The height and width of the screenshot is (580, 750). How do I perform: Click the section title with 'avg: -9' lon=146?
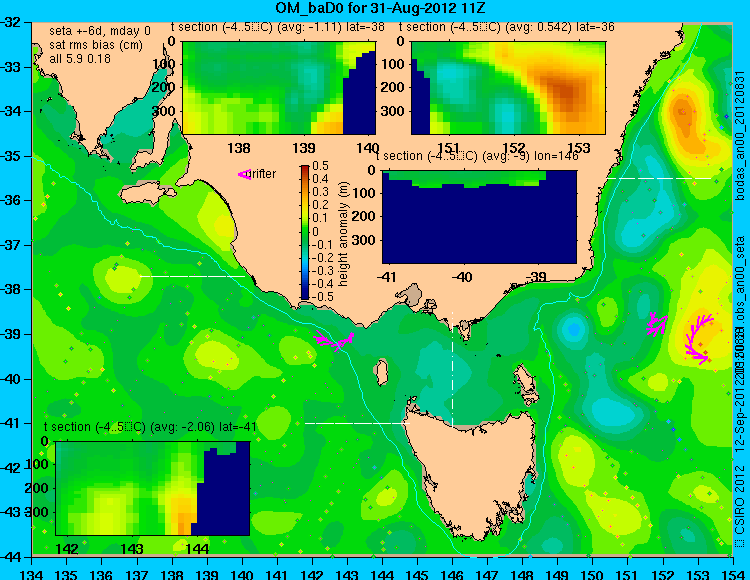pos(477,156)
